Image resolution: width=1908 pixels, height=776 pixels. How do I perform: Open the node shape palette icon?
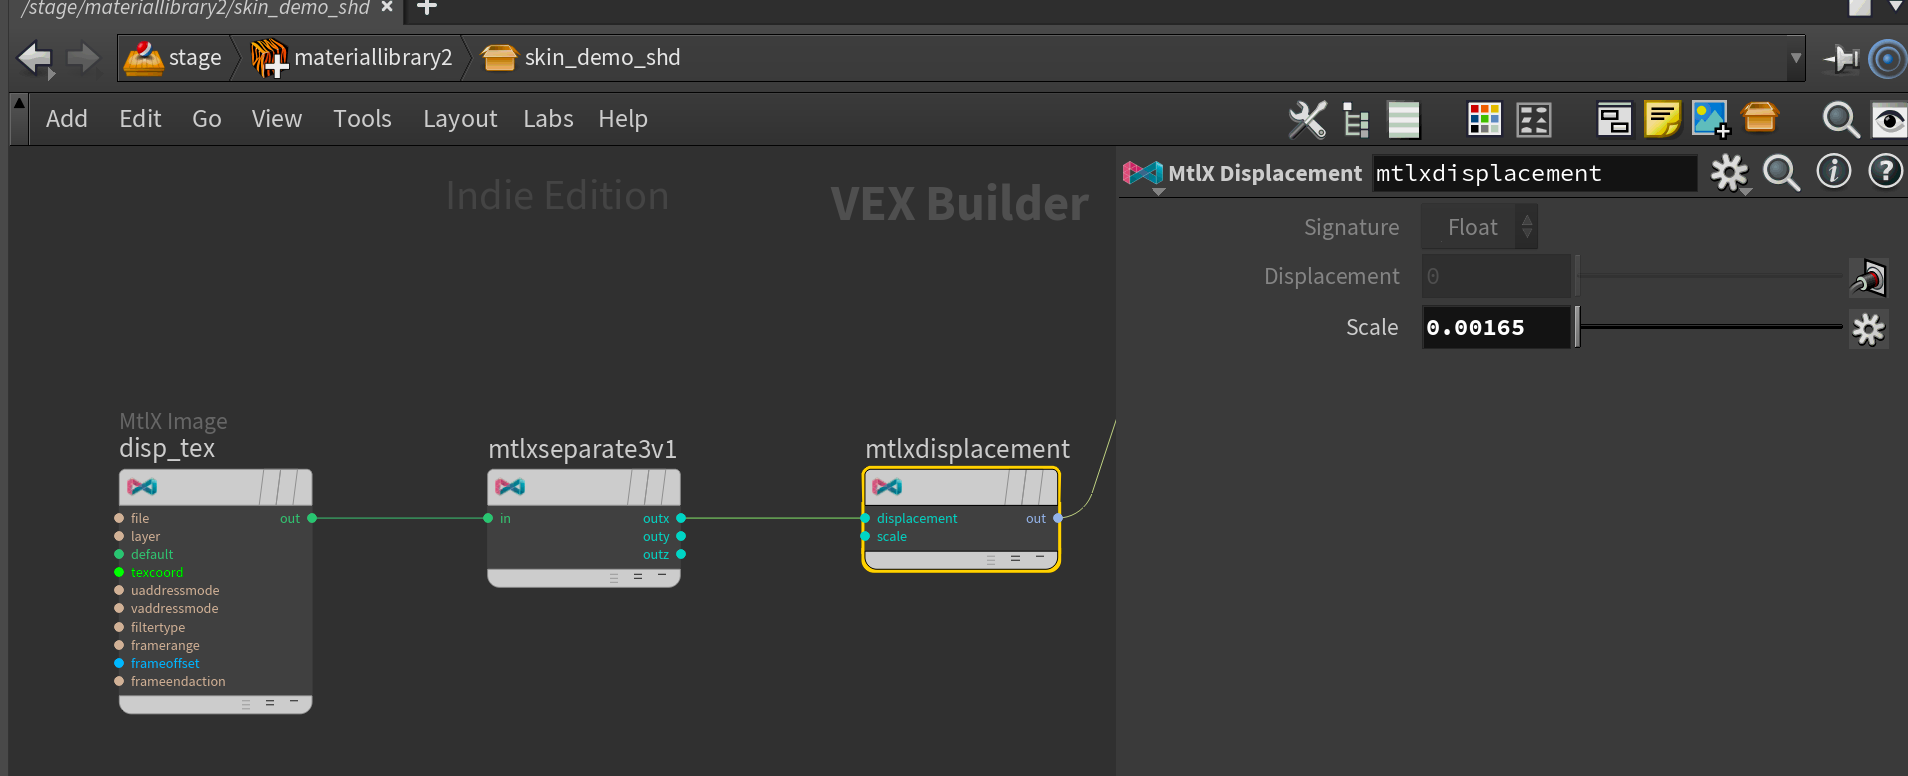click(1533, 119)
